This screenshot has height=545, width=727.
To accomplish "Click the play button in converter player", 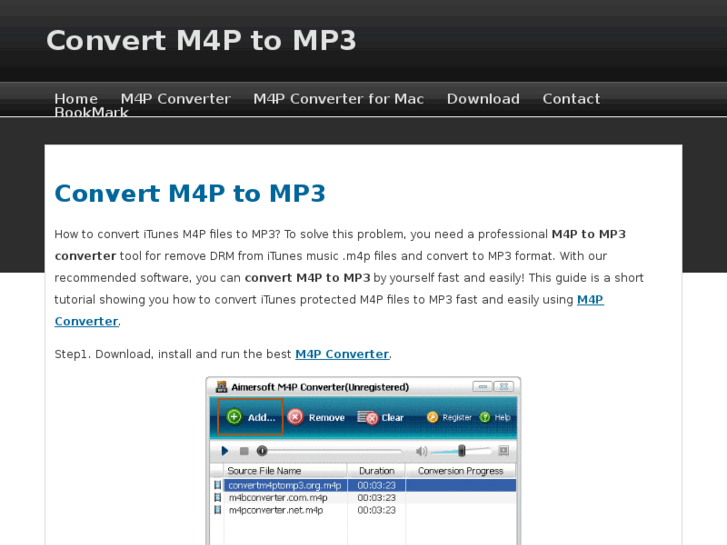I will click(225, 451).
